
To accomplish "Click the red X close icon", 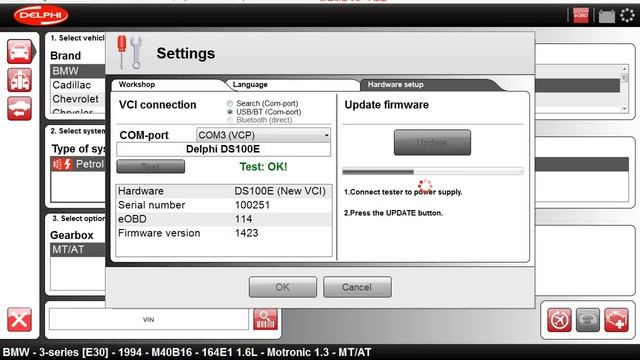I will [x=19, y=320].
